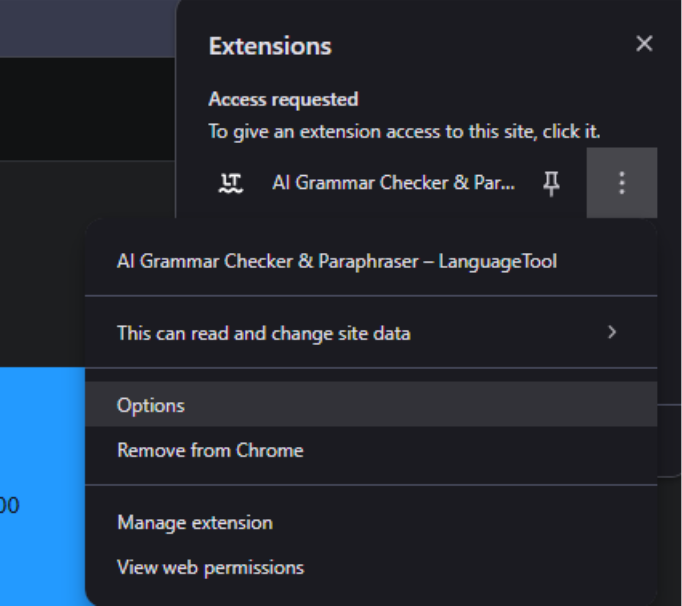Select the truncated AI Grammar Checker & Par... entry

click(393, 183)
